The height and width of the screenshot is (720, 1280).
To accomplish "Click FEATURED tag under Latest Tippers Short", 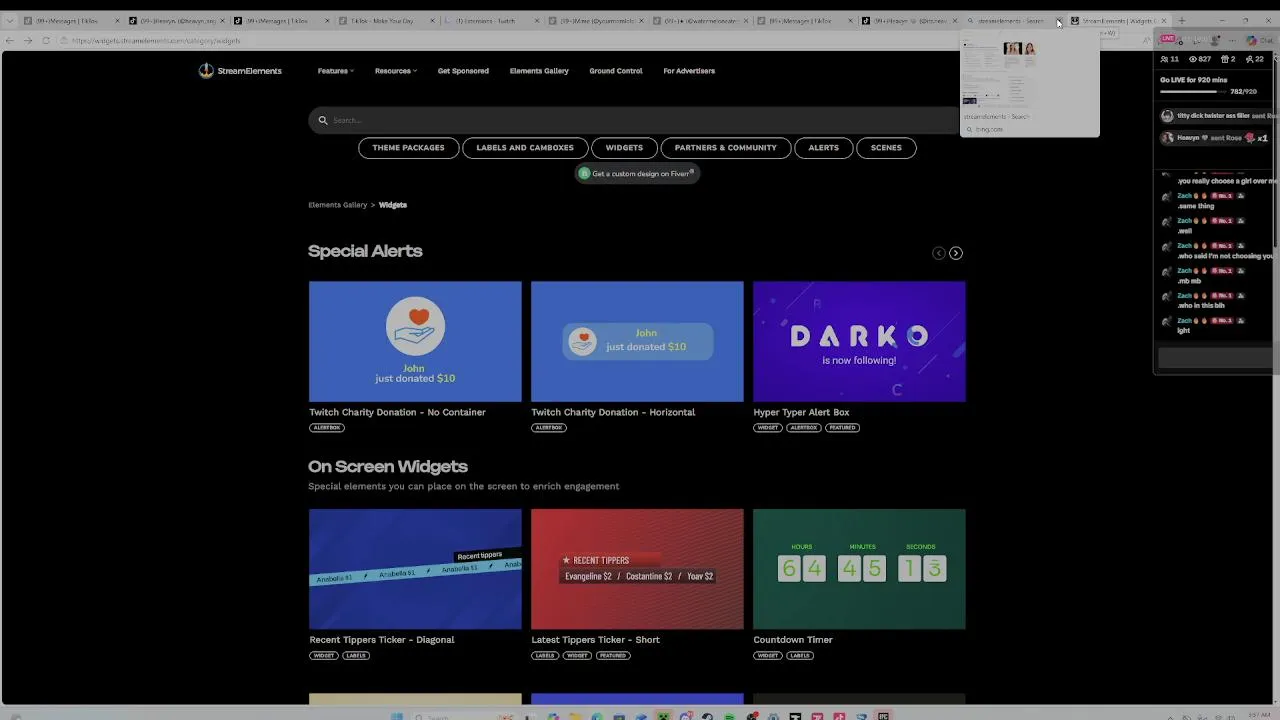I will pyautogui.click(x=612, y=656).
